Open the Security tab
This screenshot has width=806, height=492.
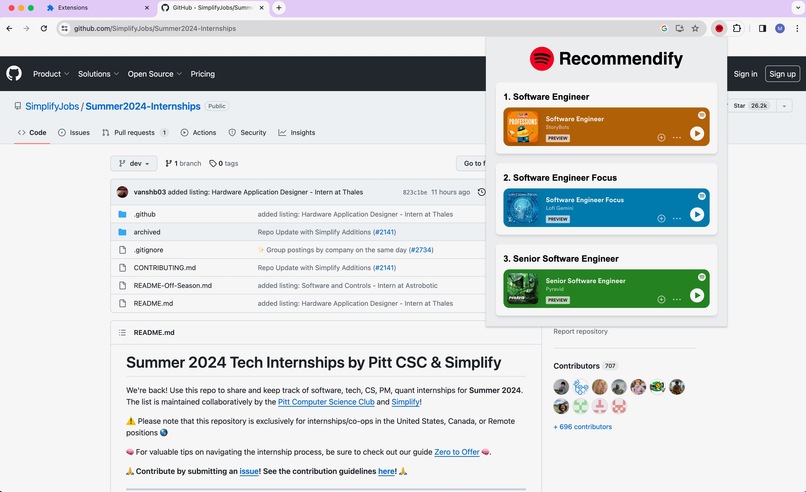click(x=247, y=133)
